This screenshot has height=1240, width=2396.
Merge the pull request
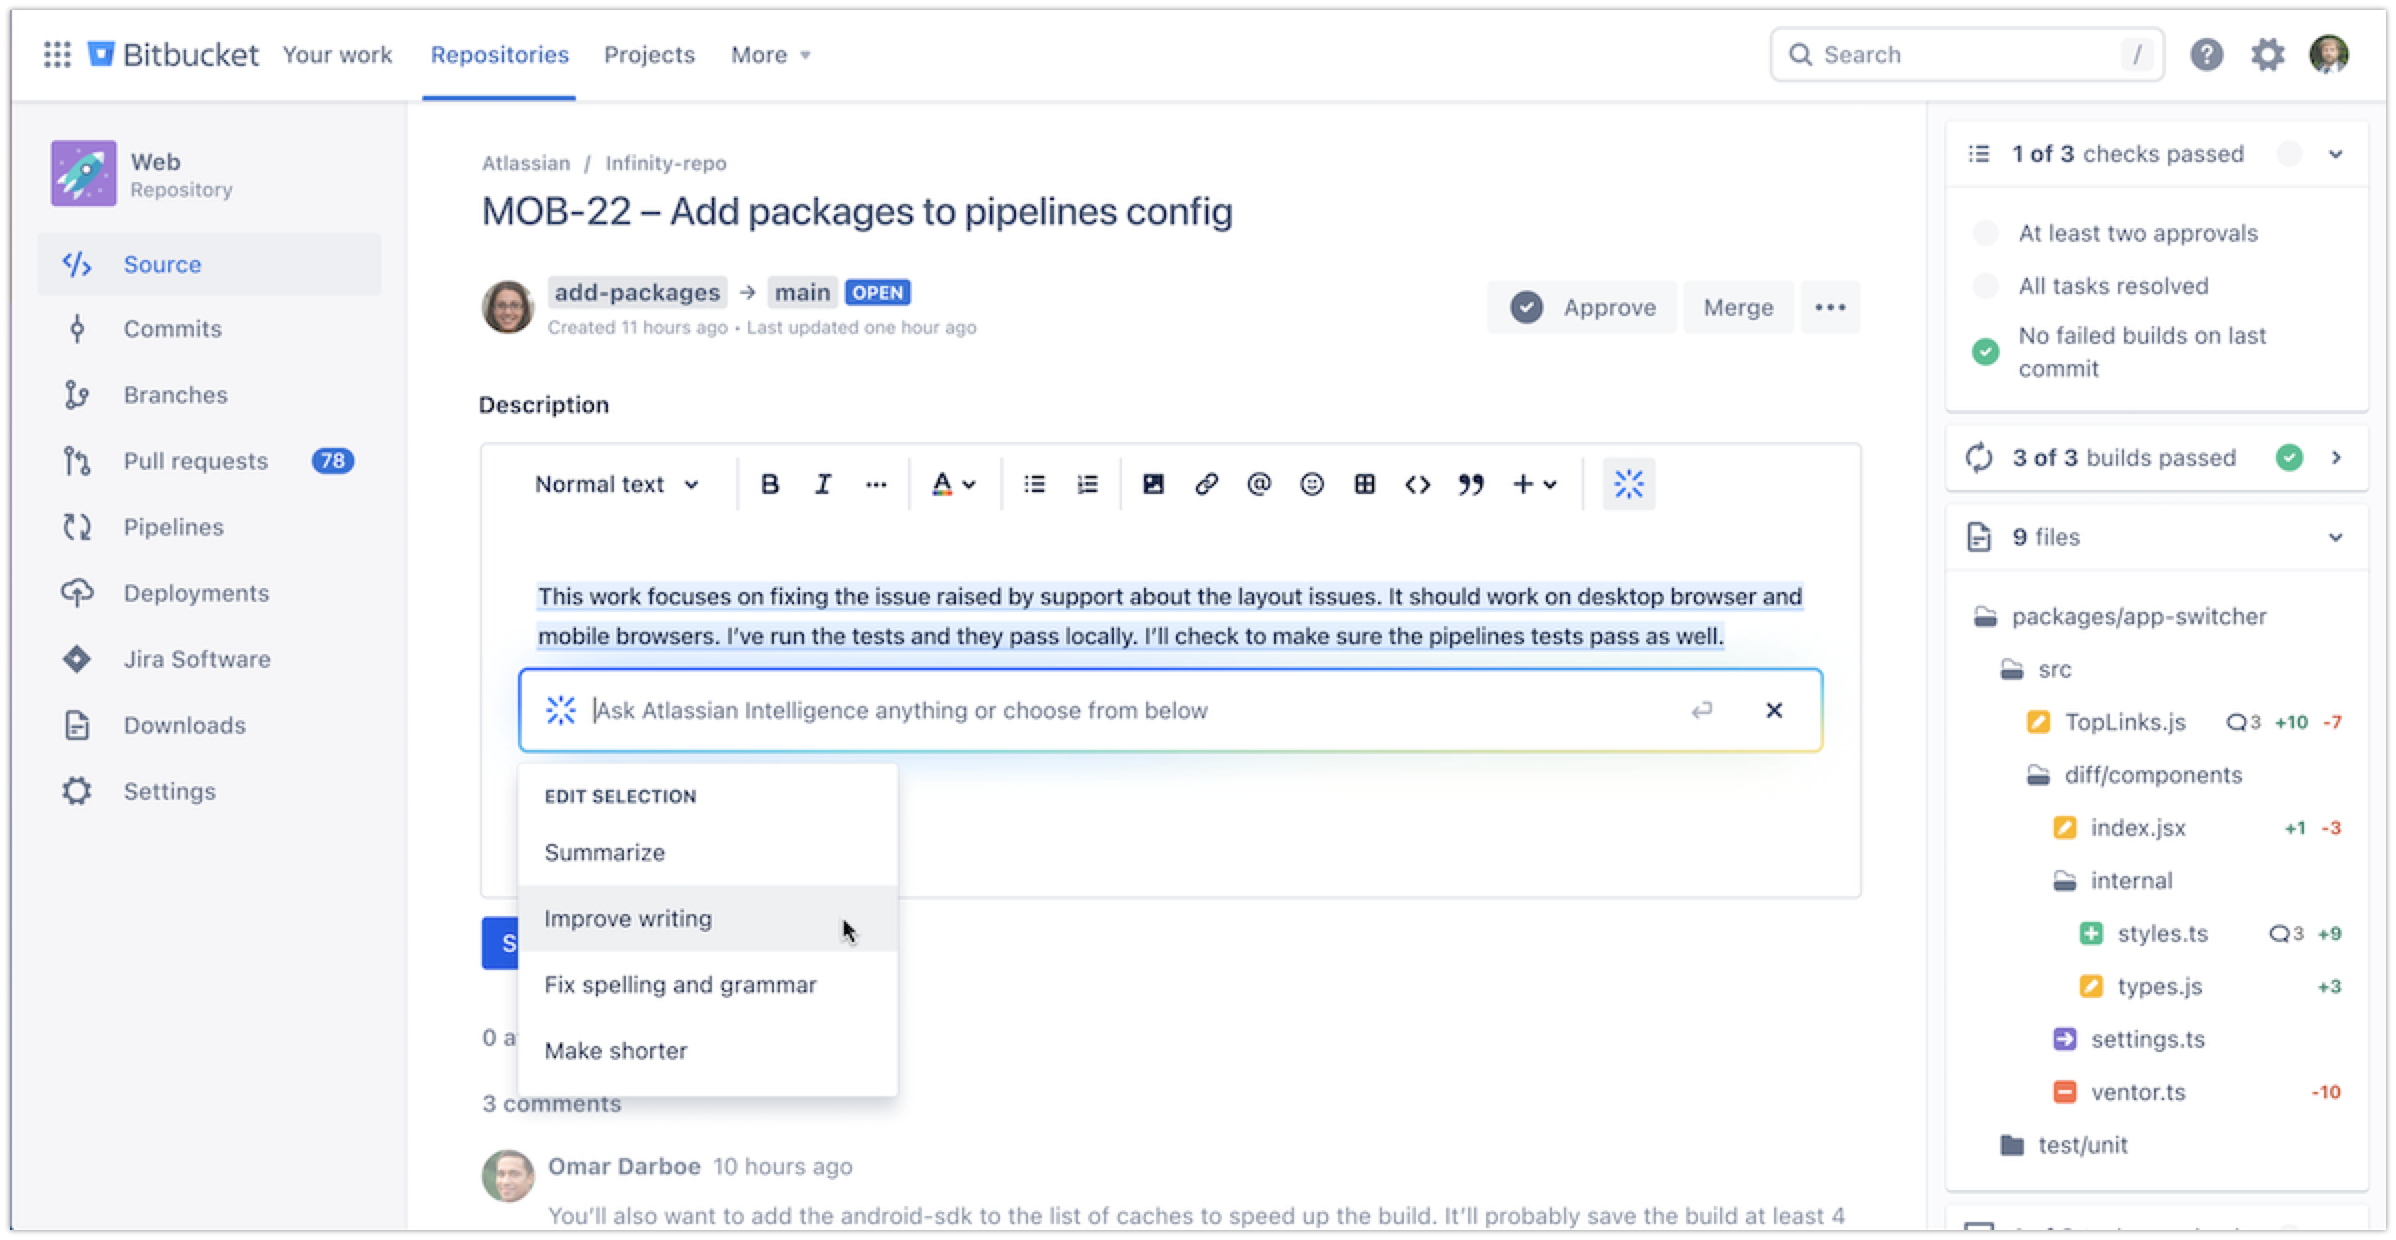1738,307
